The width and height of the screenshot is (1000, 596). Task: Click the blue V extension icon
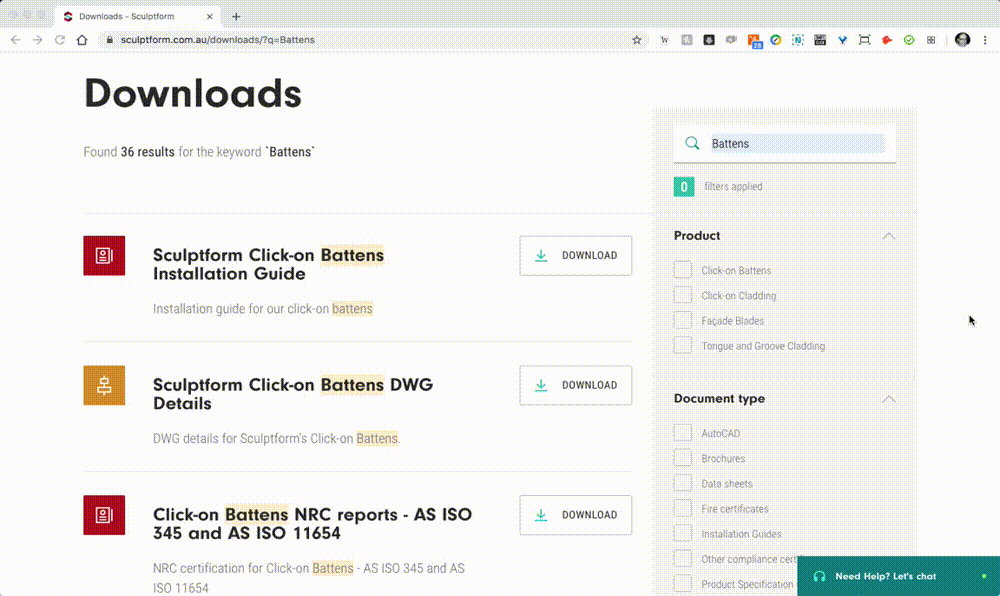[x=842, y=40]
